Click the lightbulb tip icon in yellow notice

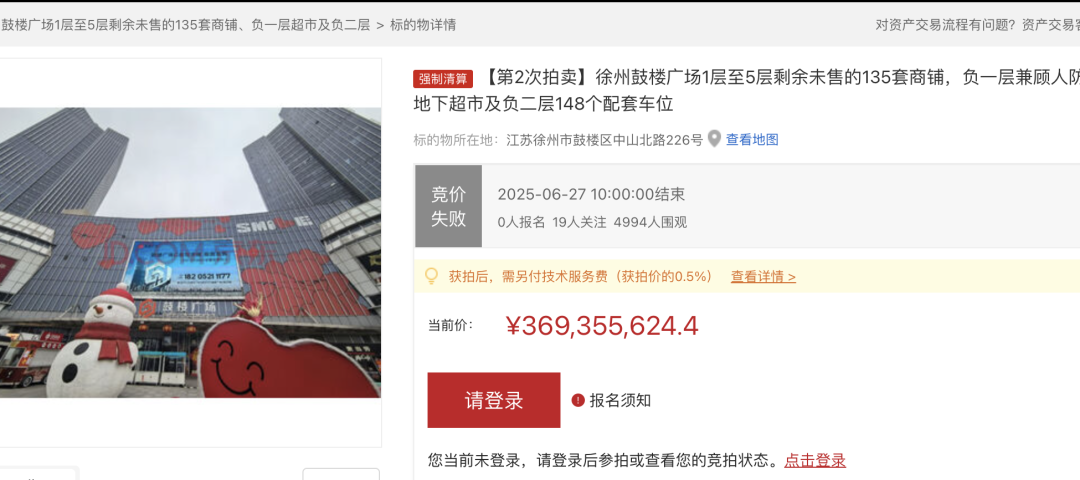431,277
